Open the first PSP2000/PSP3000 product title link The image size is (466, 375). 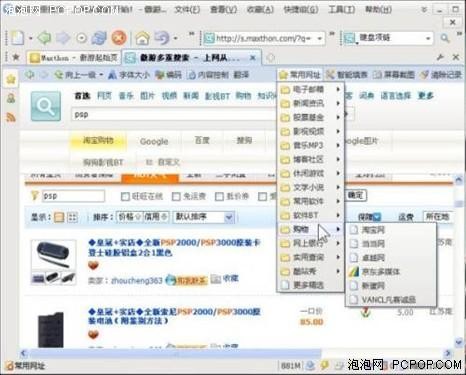(x=175, y=247)
